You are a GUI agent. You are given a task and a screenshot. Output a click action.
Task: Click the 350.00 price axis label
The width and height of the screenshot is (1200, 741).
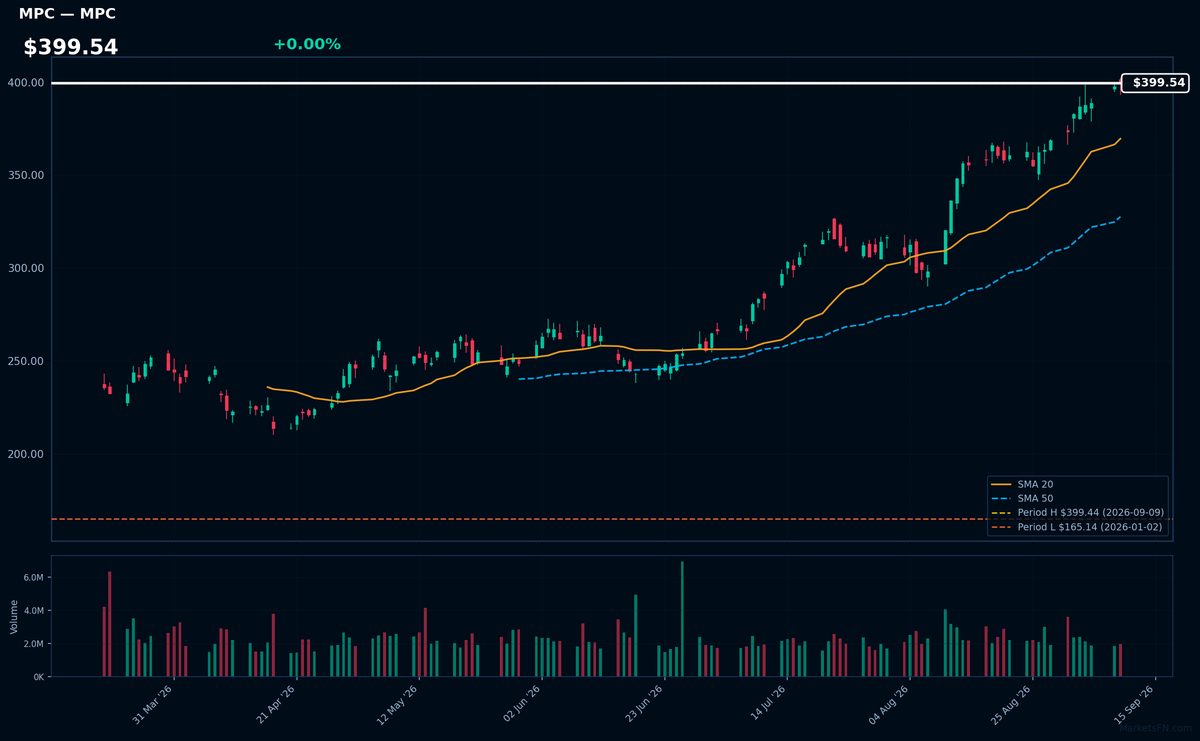(x=27, y=176)
